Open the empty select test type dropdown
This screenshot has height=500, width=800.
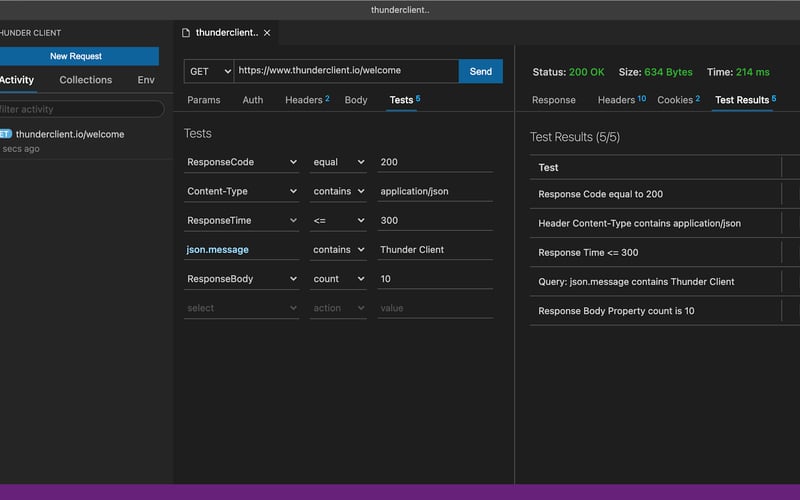pos(242,308)
